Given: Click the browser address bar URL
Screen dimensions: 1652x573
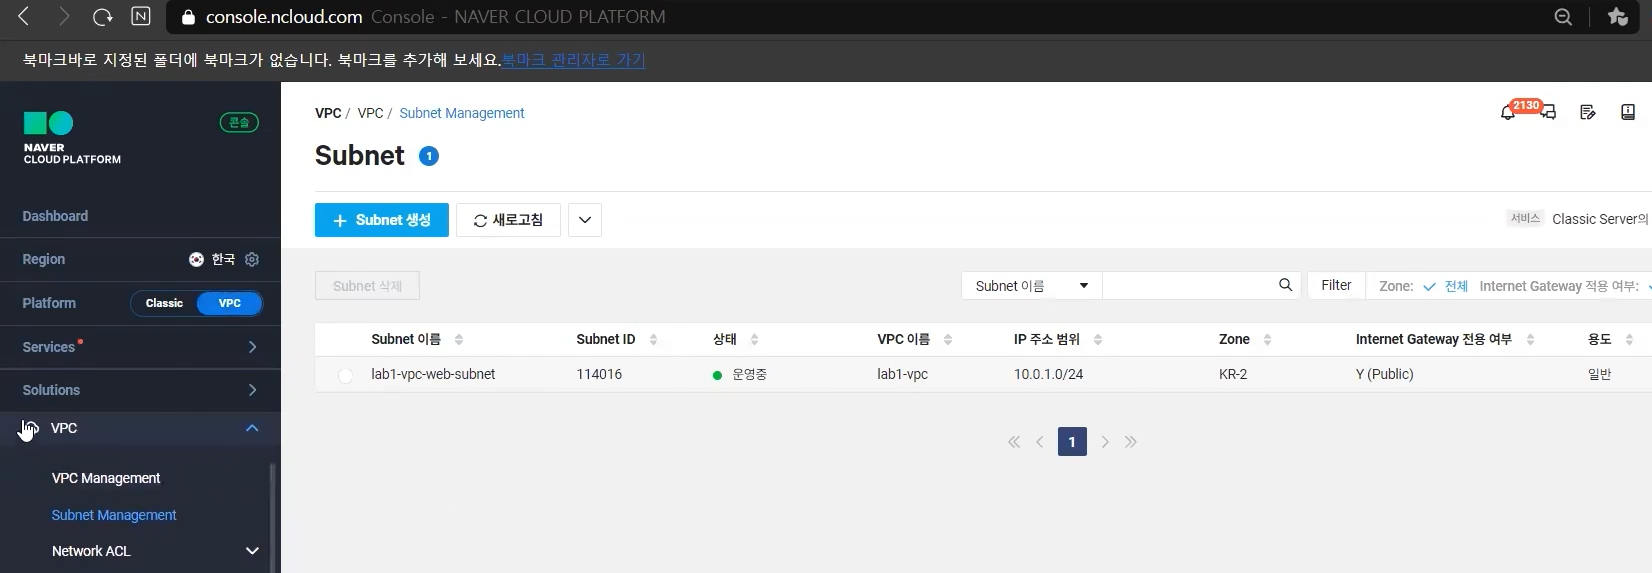Looking at the screenshot, I should [284, 17].
